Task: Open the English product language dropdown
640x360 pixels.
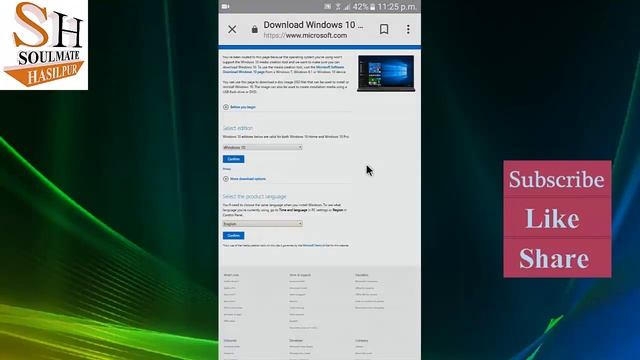Action: (262, 224)
